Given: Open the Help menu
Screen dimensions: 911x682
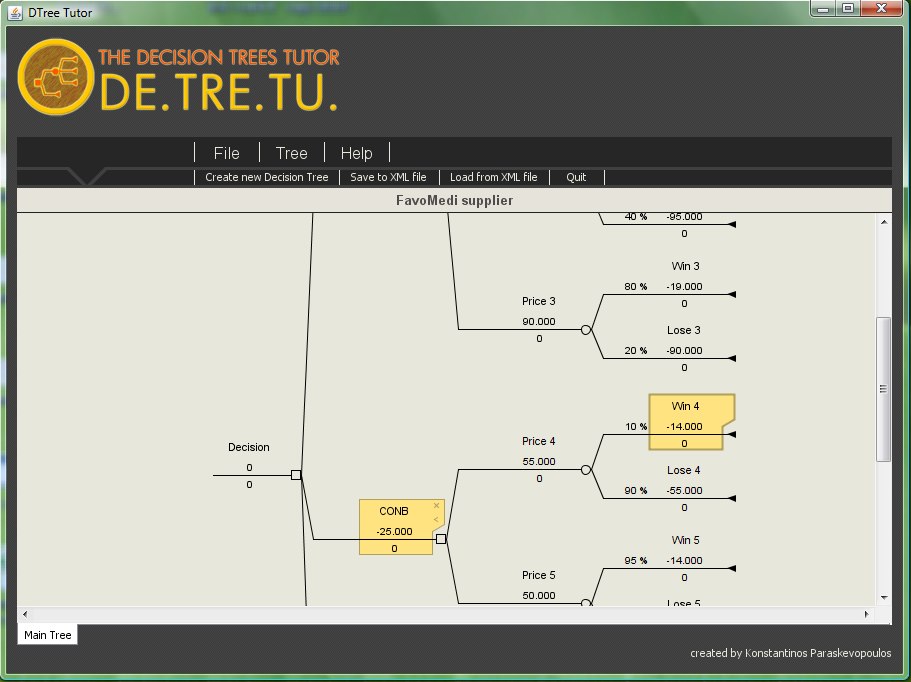Looking at the screenshot, I should tap(356, 153).
